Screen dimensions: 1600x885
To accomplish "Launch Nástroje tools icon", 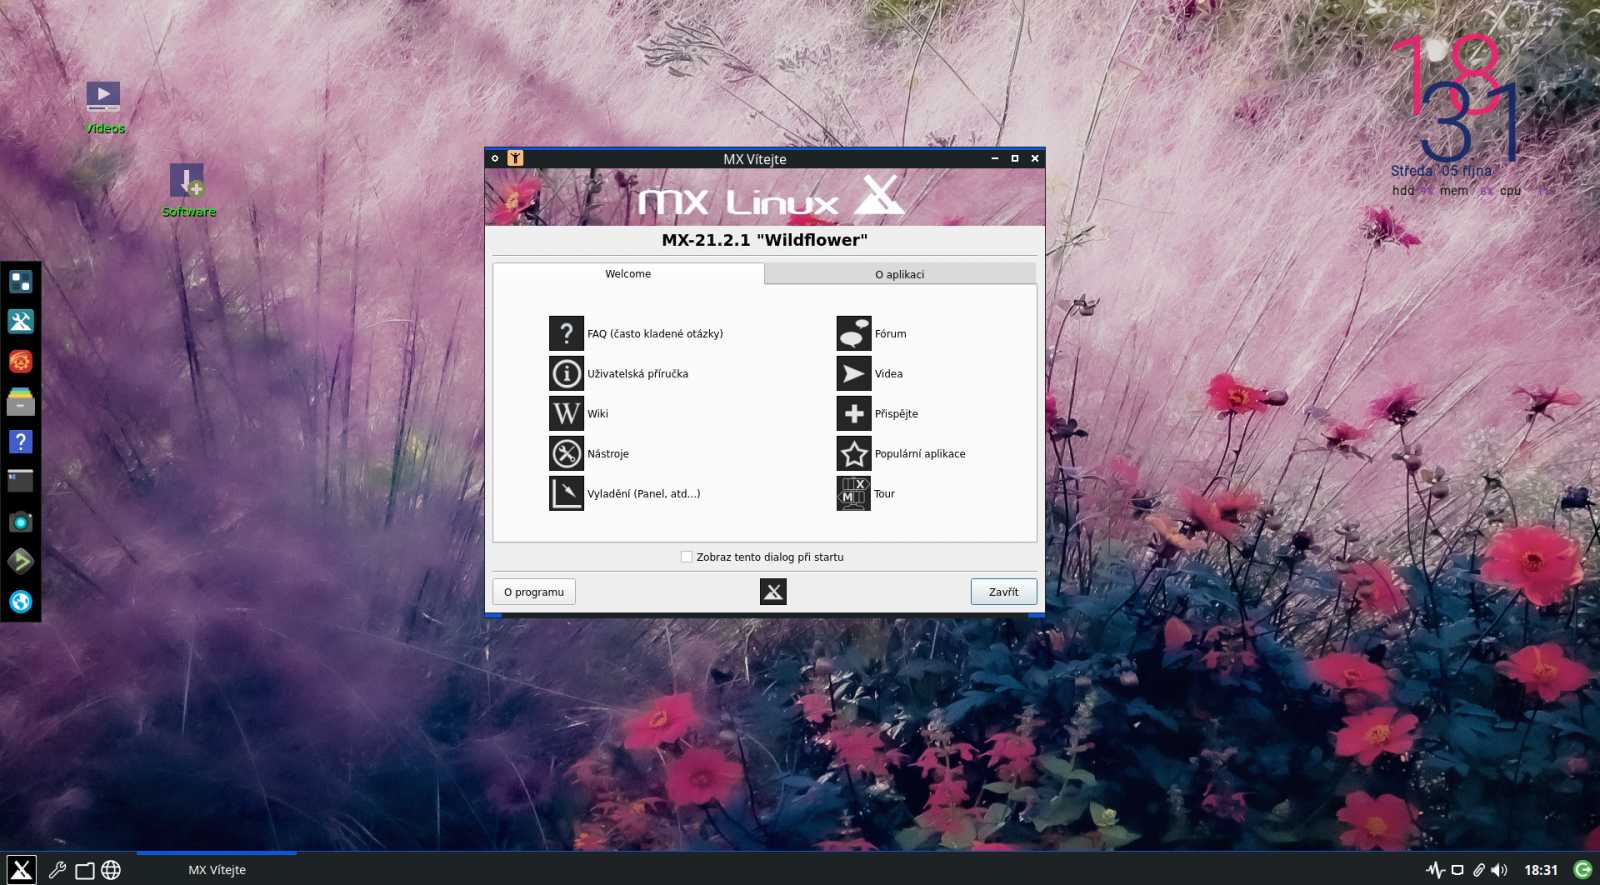I will tap(566, 453).
